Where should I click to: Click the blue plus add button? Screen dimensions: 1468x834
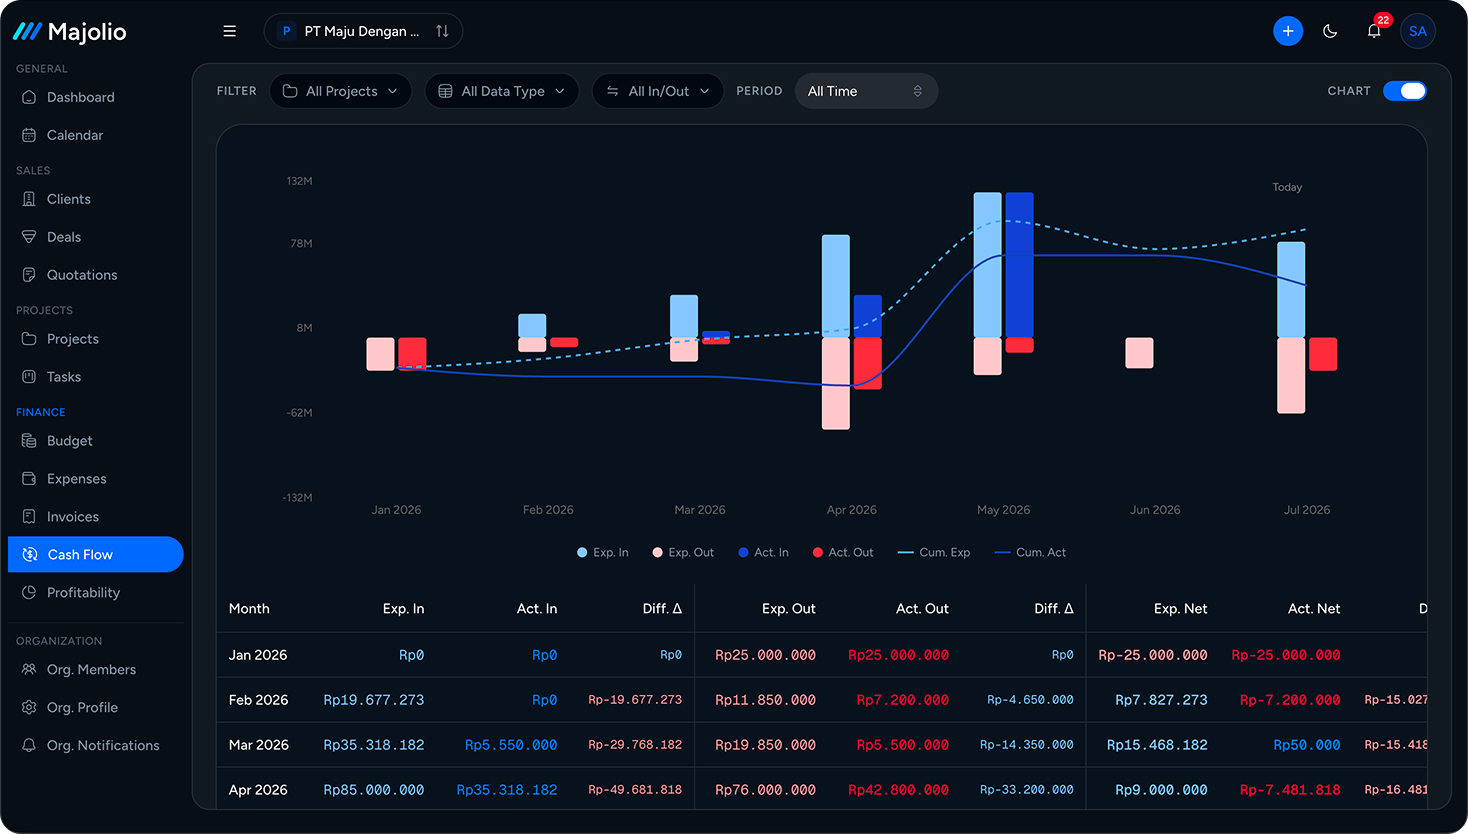pyautogui.click(x=1288, y=31)
